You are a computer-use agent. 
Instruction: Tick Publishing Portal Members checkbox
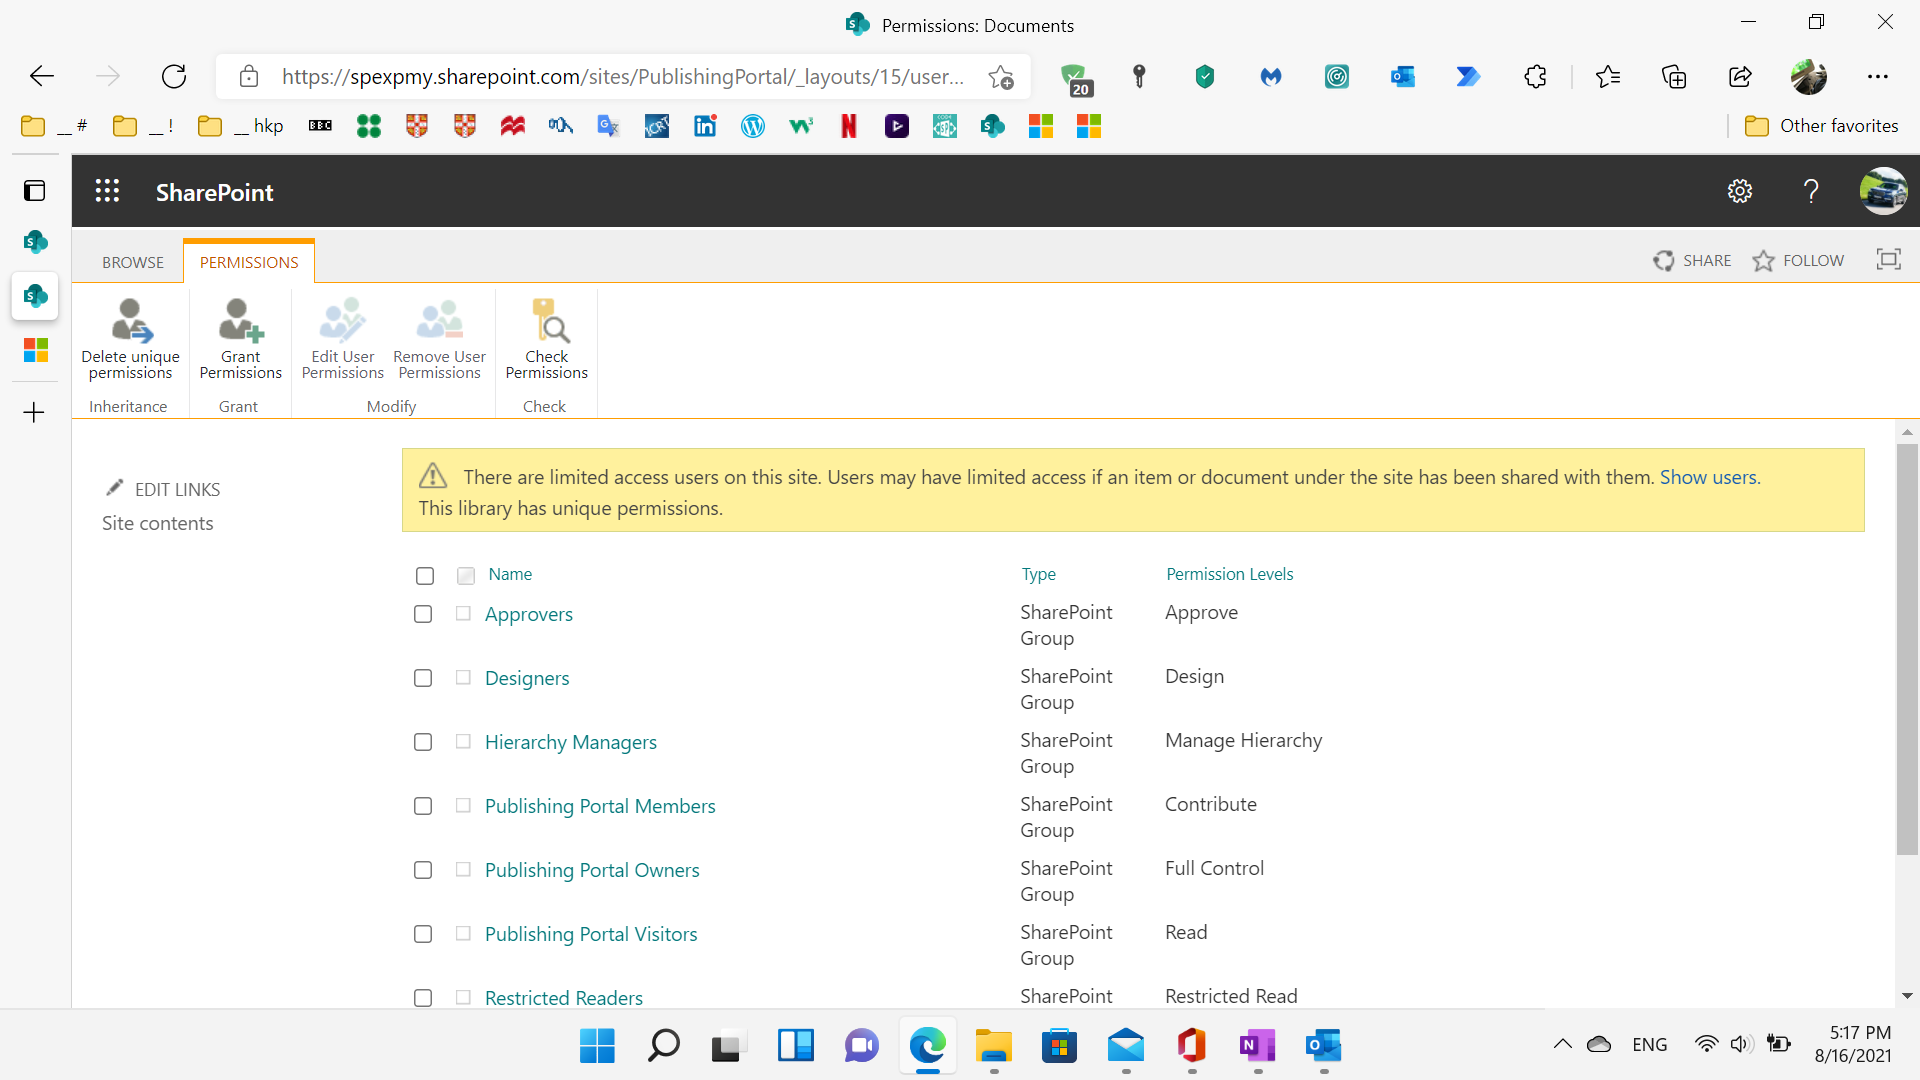coord(423,806)
